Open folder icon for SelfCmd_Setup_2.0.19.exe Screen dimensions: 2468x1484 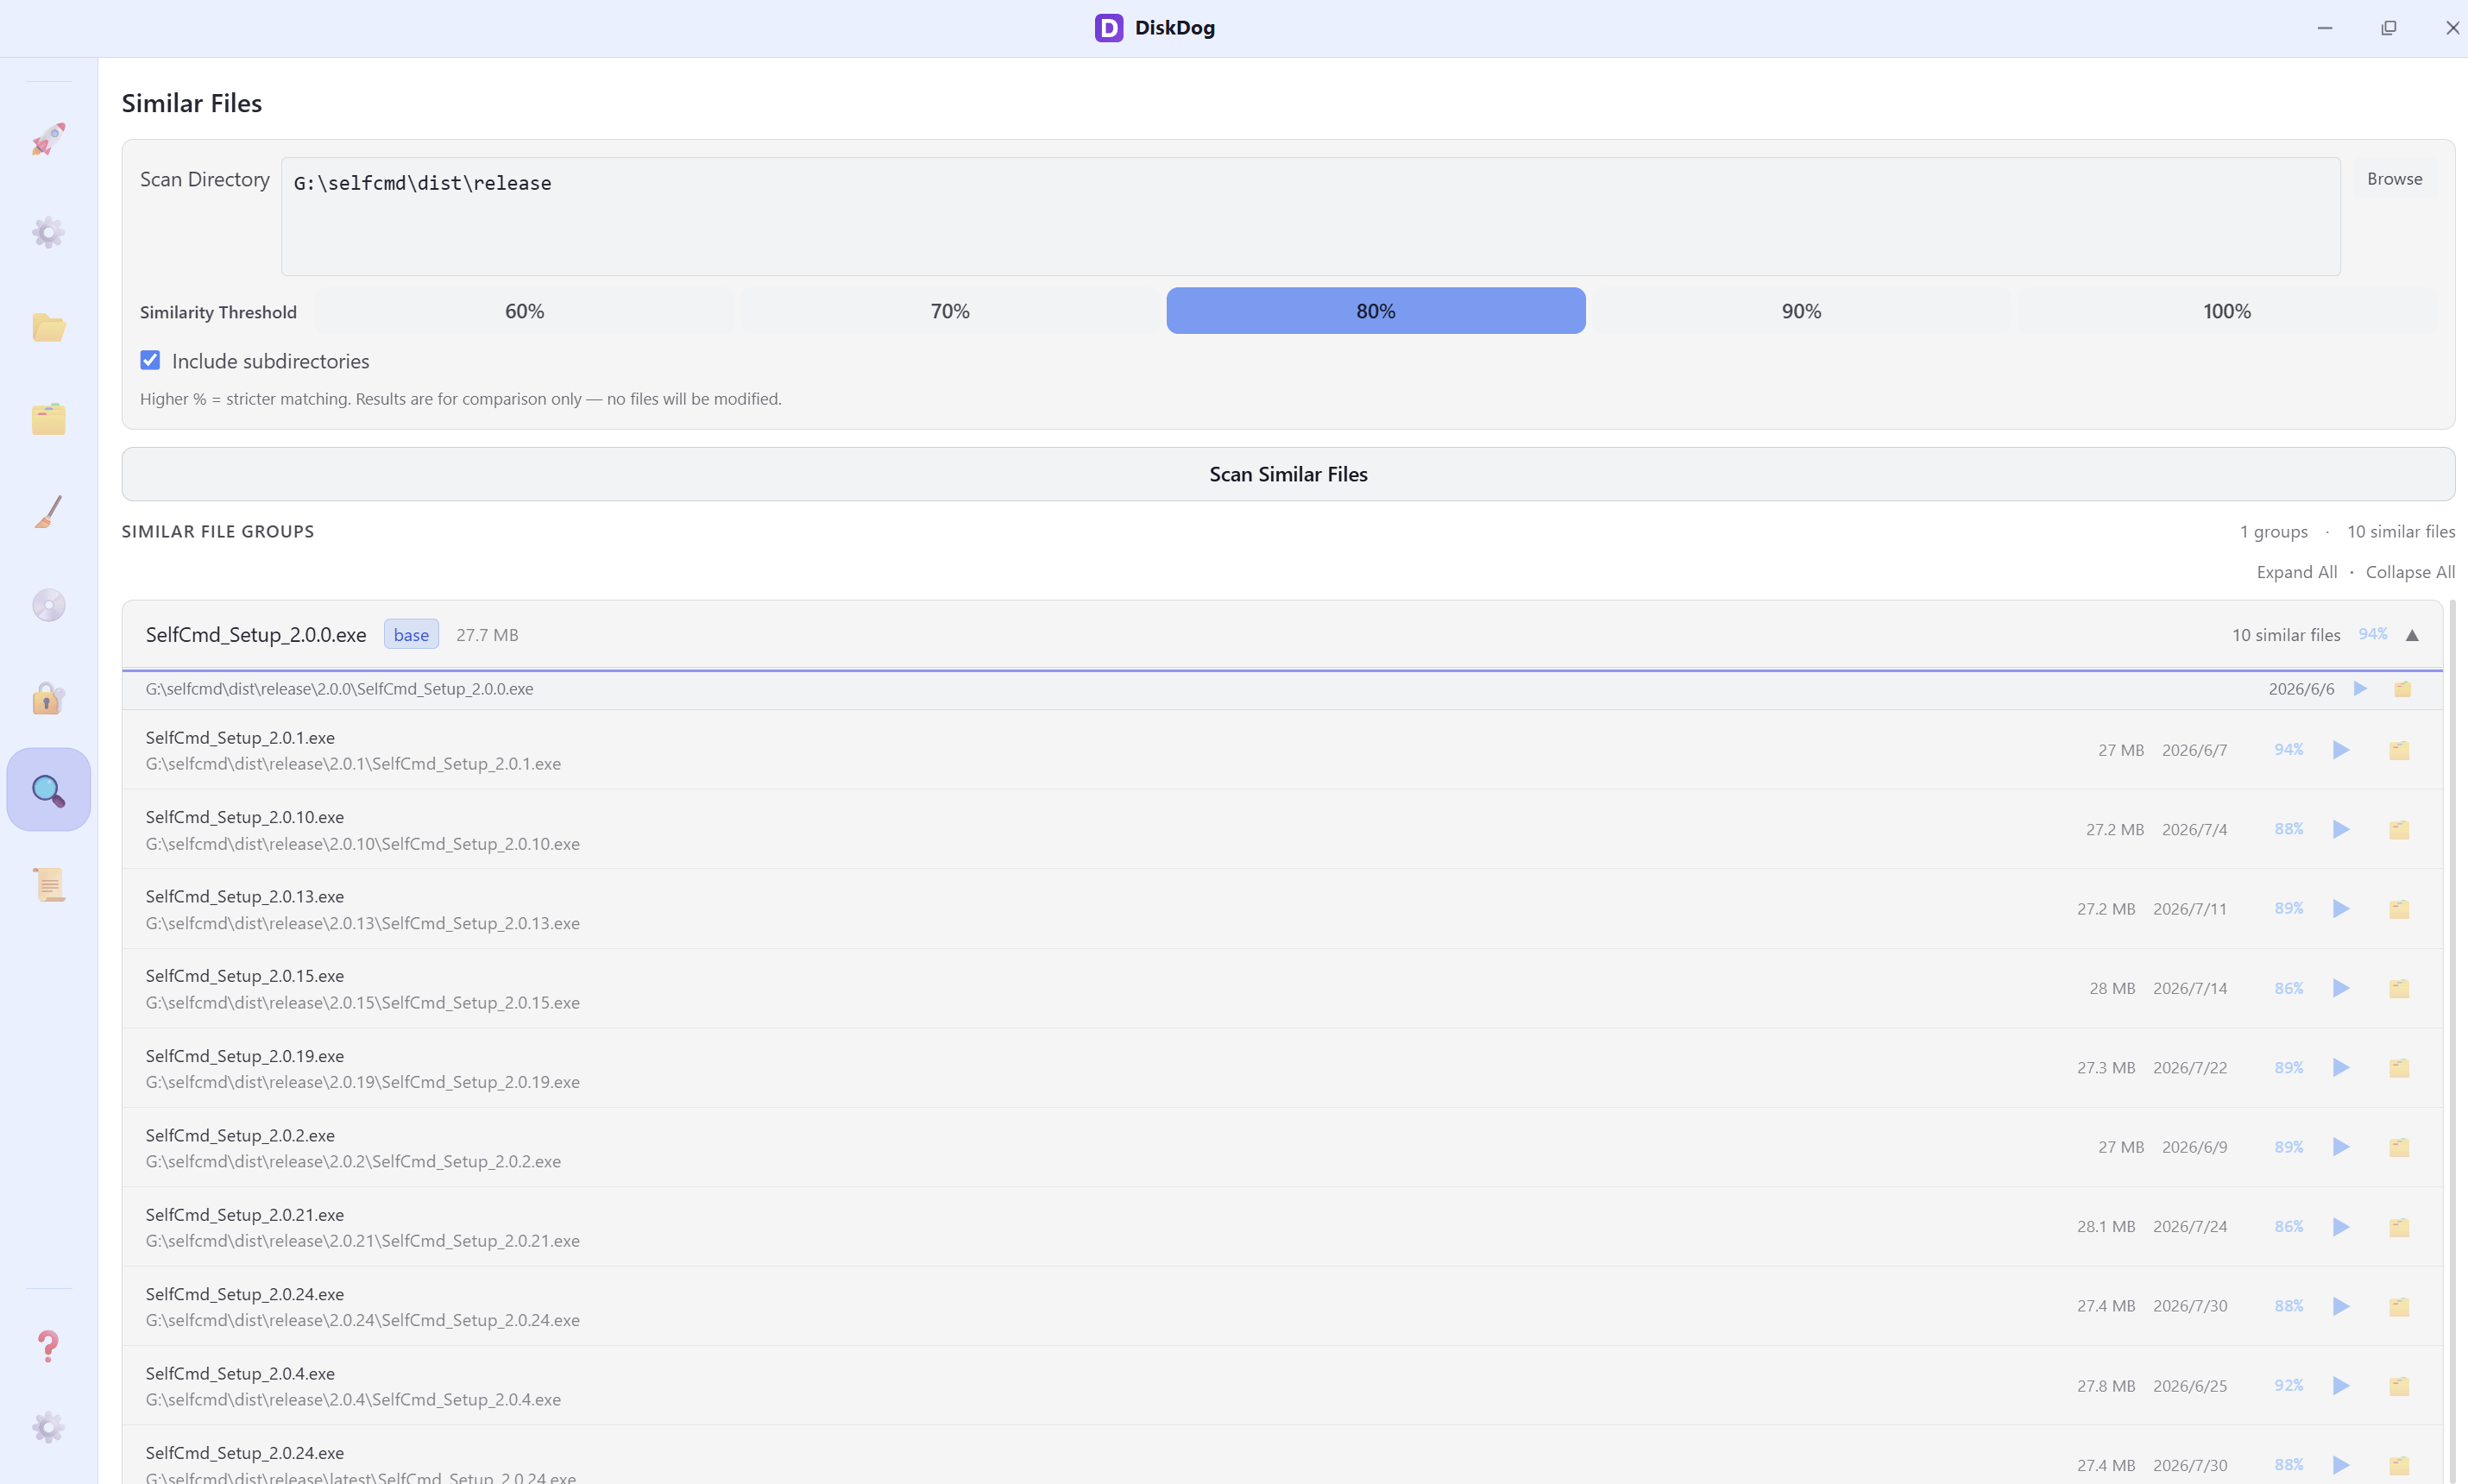2399,1068
